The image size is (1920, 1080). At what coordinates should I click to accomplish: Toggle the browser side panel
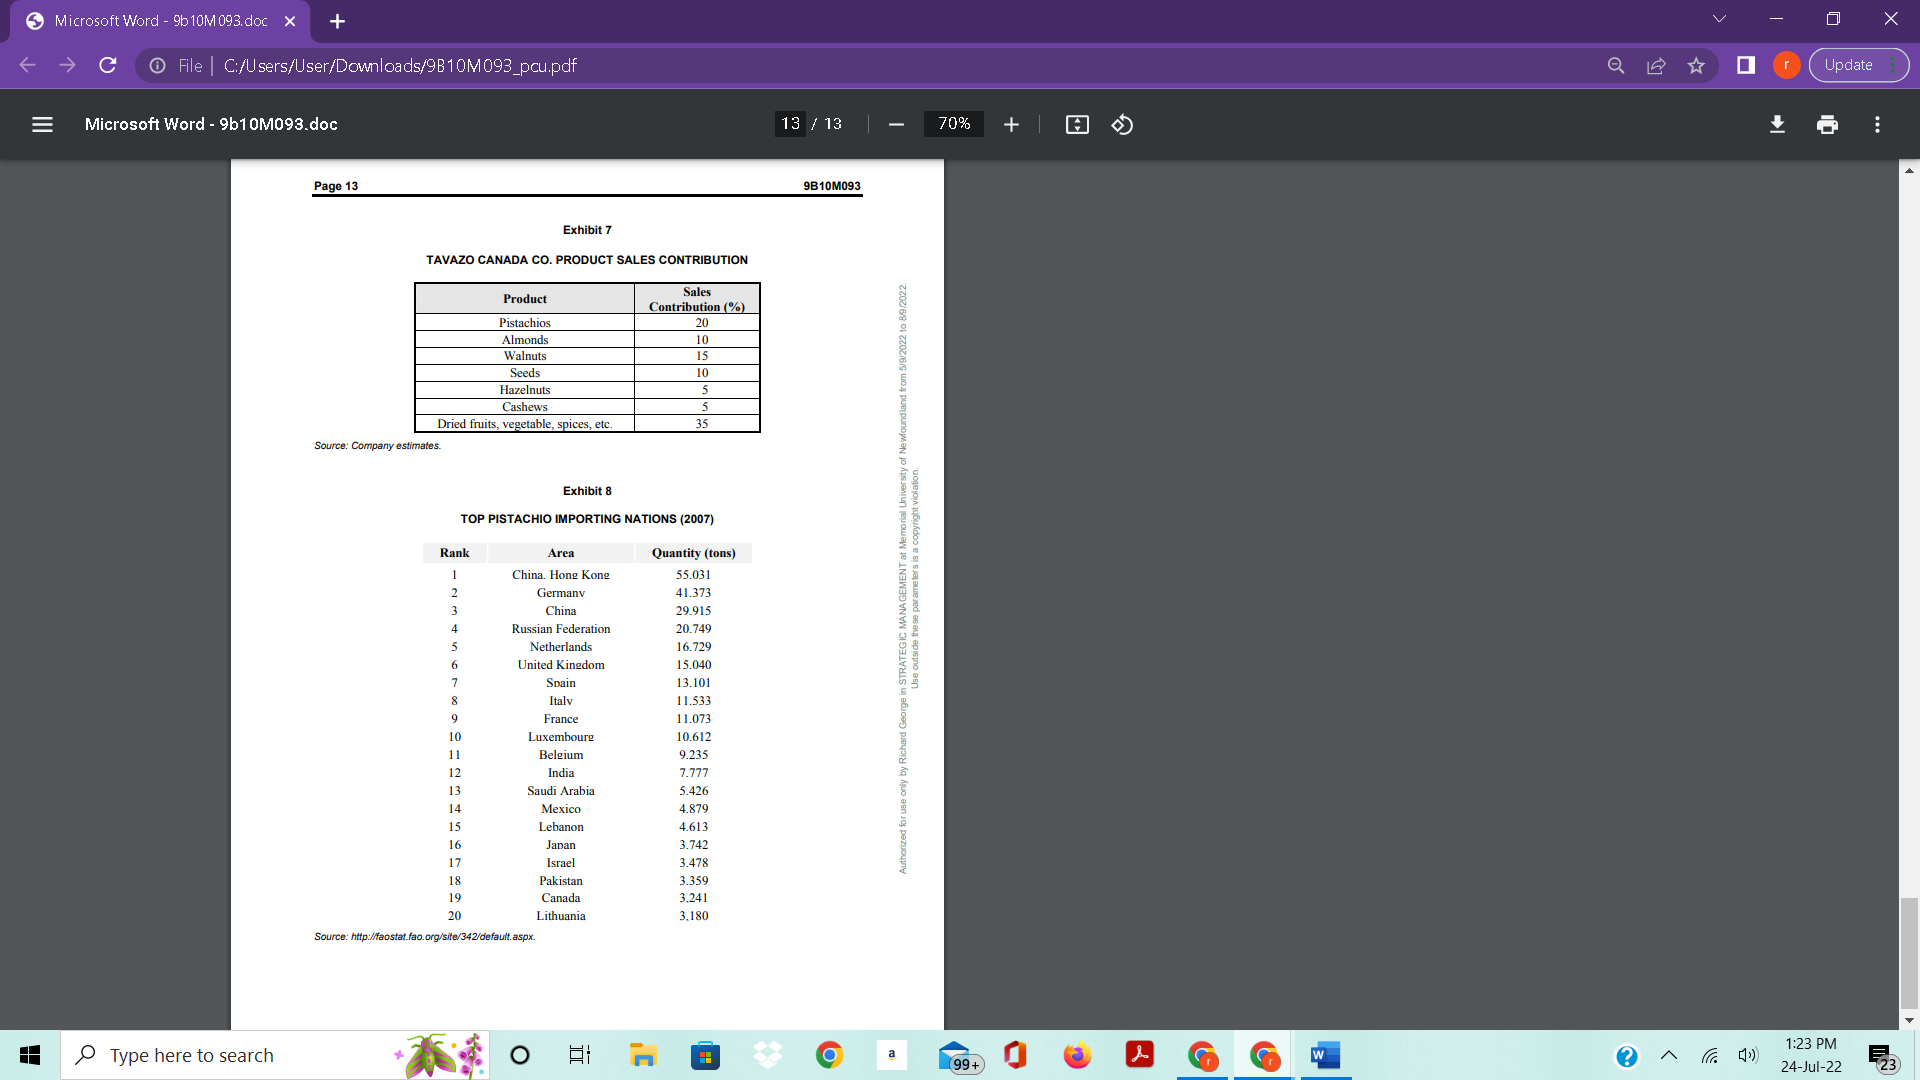1746,65
